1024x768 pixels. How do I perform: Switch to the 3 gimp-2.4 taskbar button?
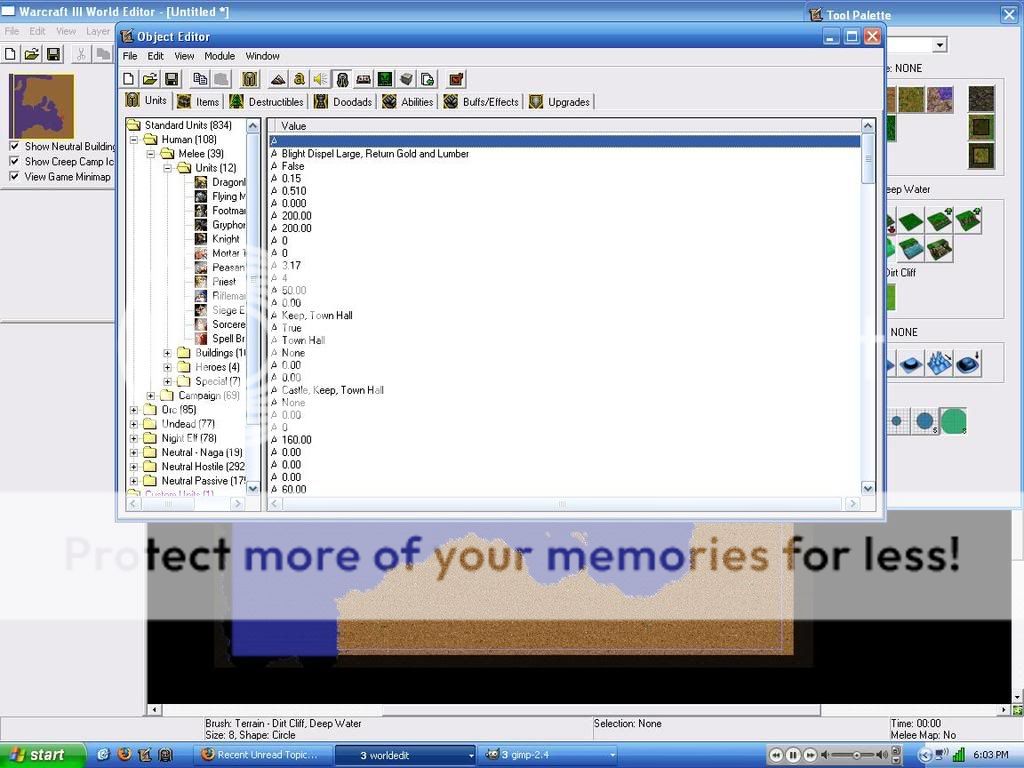[x=547, y=755]
